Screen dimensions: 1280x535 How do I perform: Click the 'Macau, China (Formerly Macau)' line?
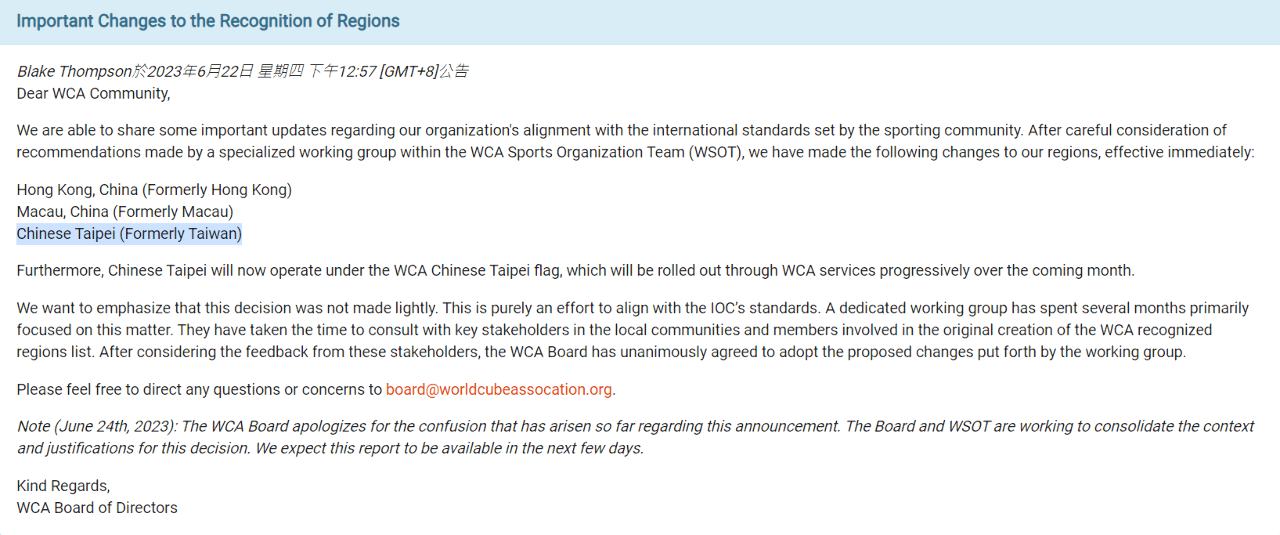click(125, 212)
